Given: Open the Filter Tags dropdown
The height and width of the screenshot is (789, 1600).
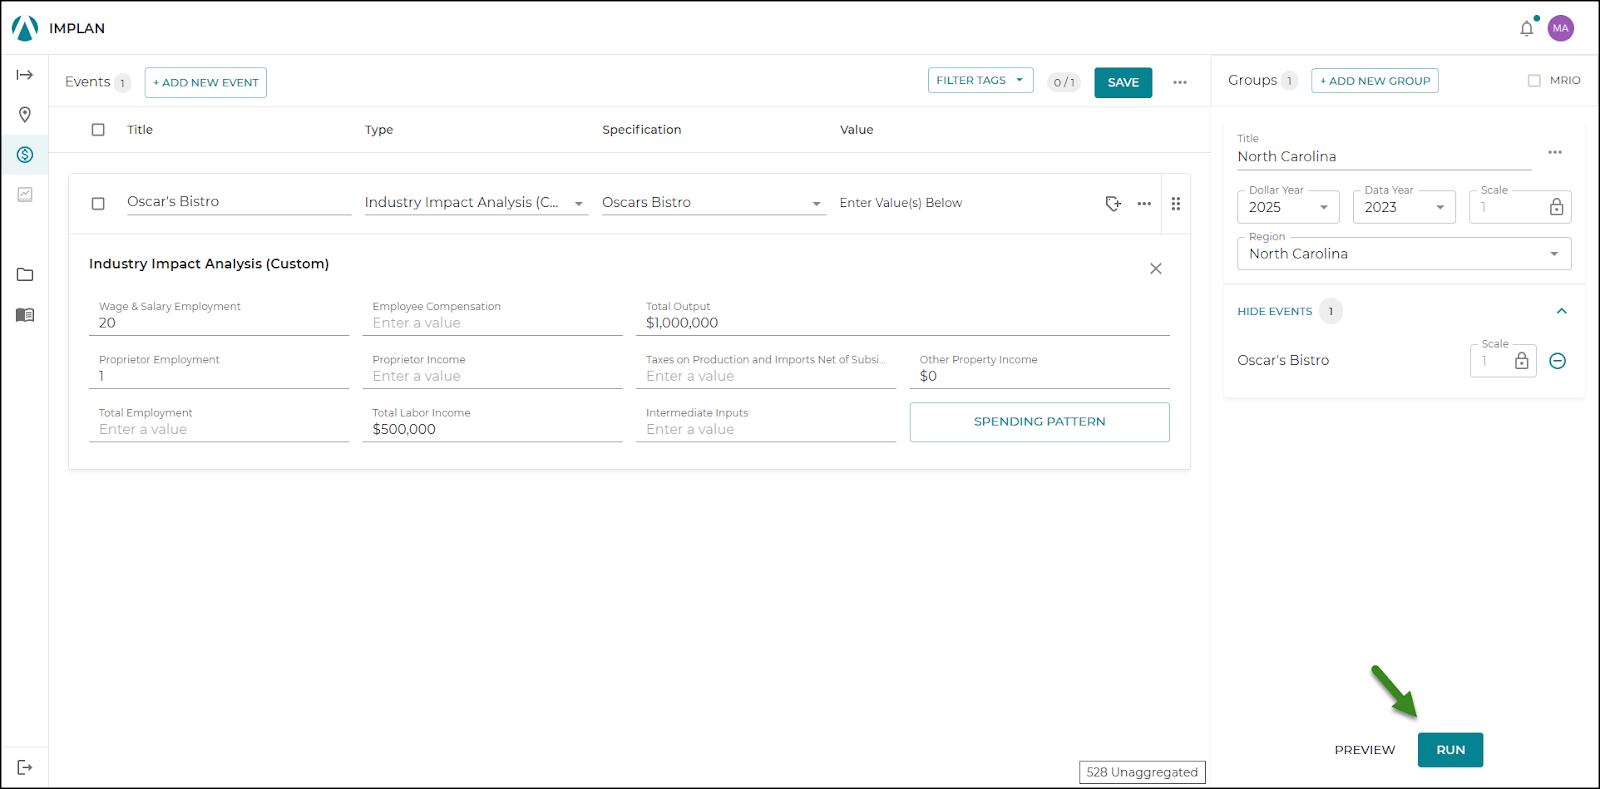Looking at the screenshot, I should click(980, 81).
